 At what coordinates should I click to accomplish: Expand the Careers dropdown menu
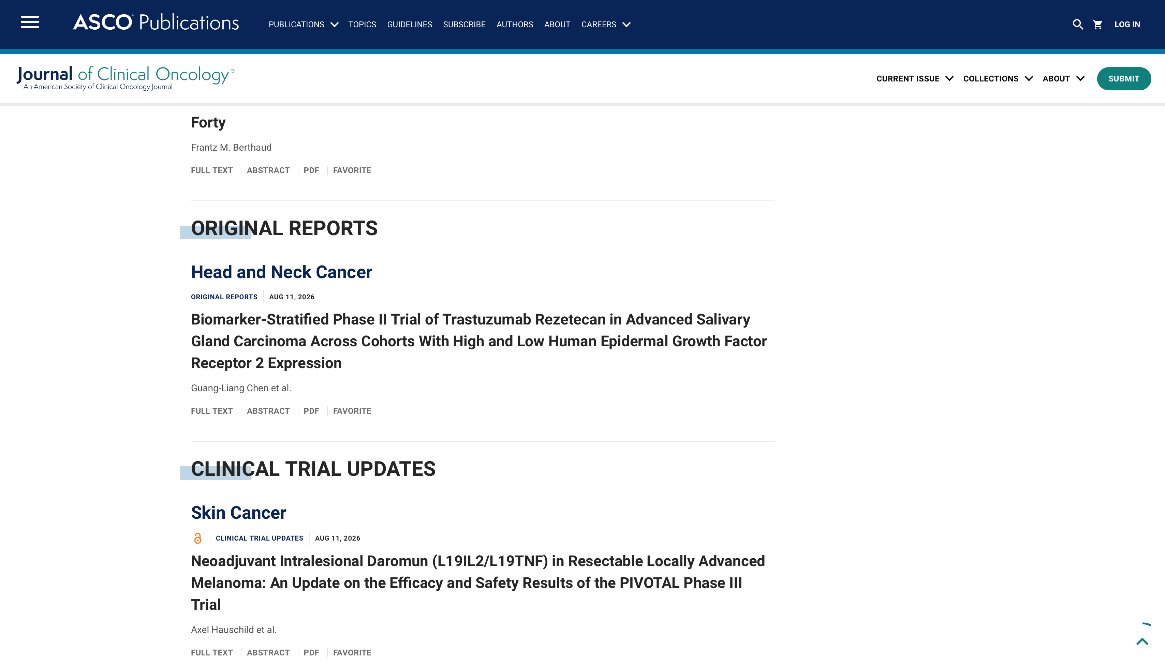[x=606, y=25]
